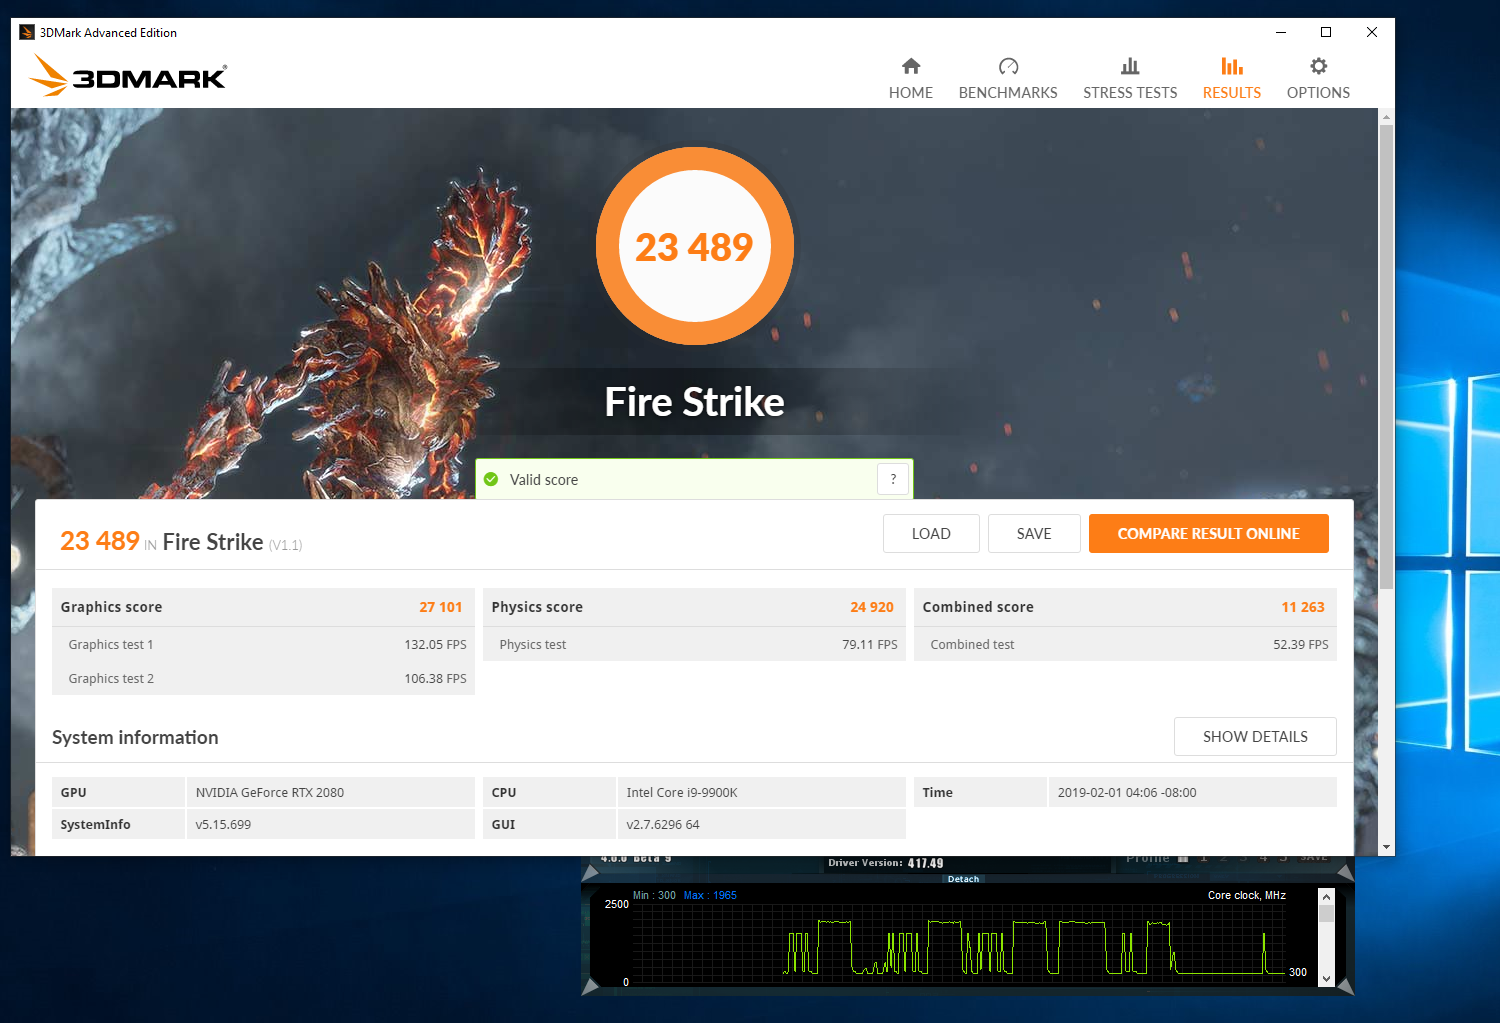Click the Combined score label
This screenshot has width=1500, height=1023.
coord(978,607)
